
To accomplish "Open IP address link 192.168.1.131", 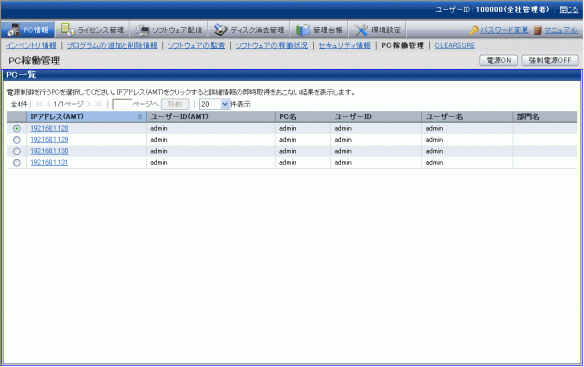I will coord(49,162).
